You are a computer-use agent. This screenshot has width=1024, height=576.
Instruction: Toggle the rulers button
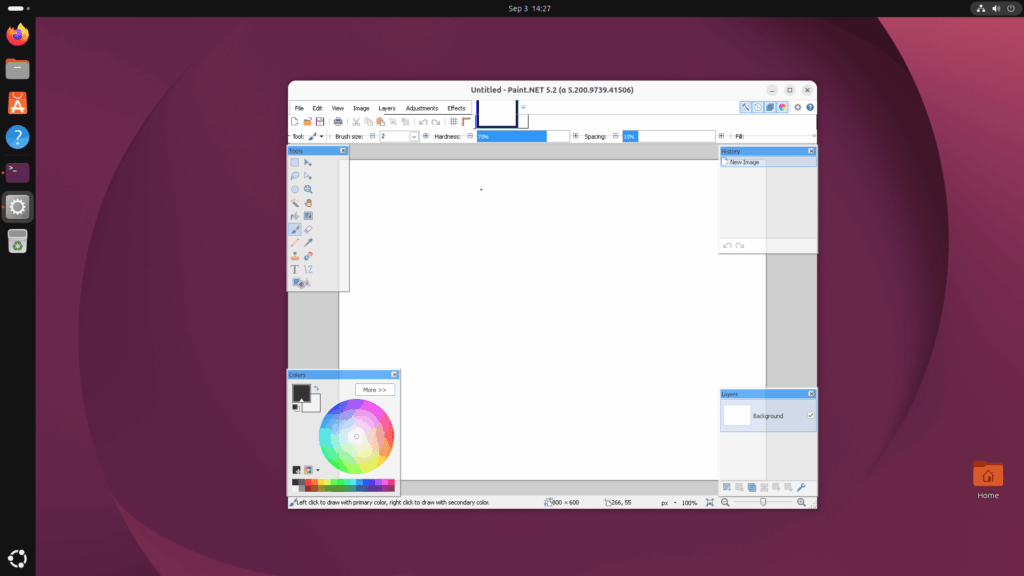[466, 121]
